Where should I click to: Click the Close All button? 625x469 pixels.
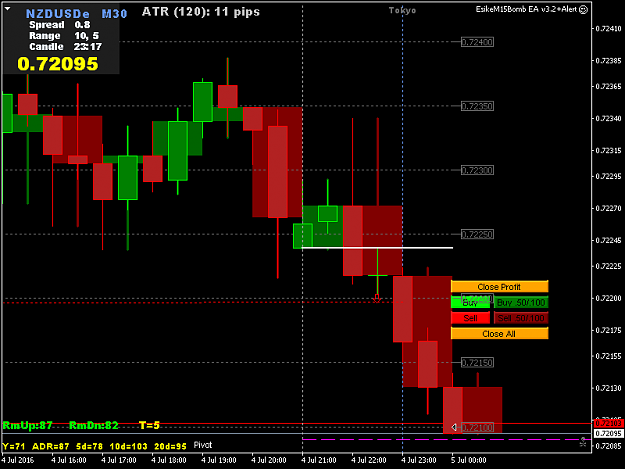(499, 334)
